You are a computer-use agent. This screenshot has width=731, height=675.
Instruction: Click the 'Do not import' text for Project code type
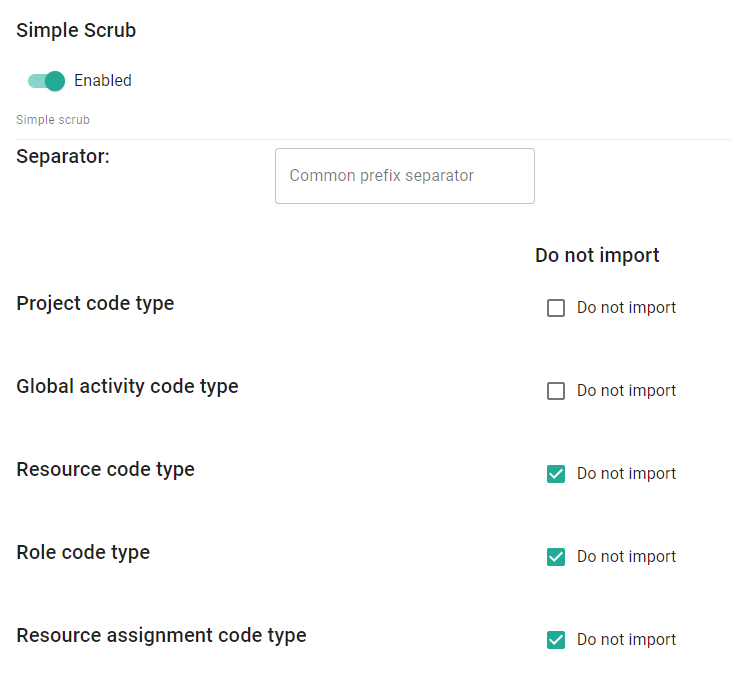626,308
